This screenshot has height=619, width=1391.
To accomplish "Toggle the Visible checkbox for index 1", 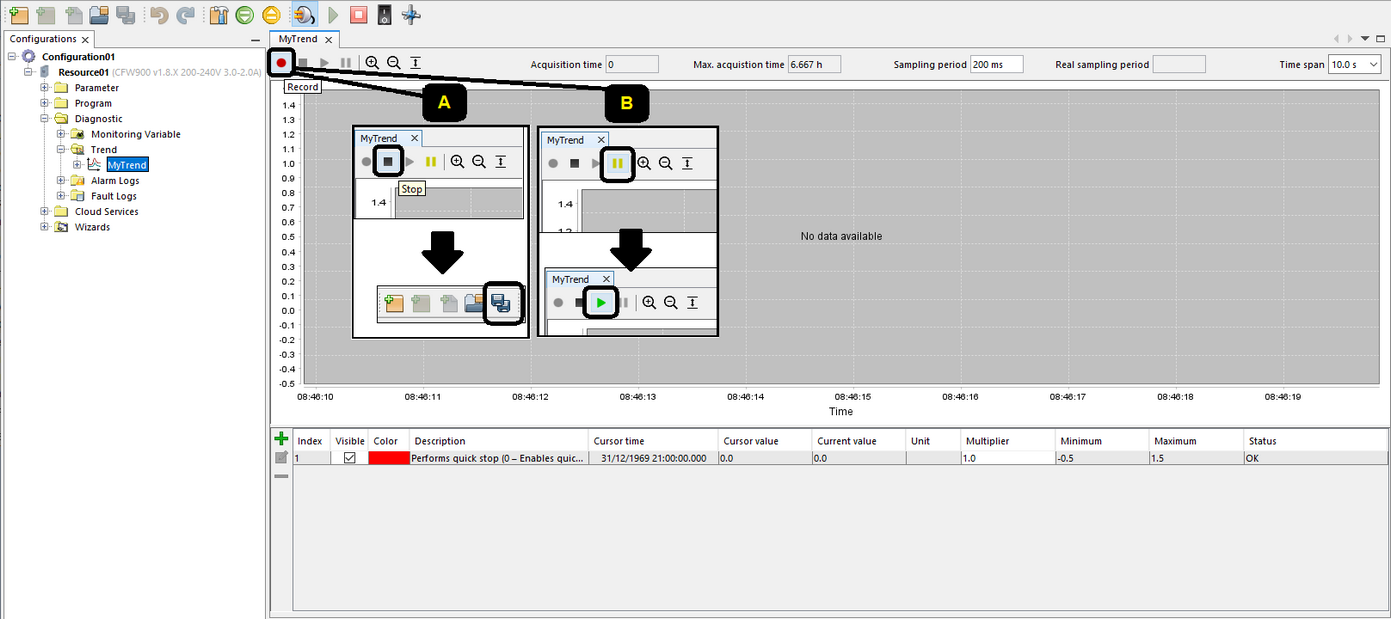I will point(349,458).
